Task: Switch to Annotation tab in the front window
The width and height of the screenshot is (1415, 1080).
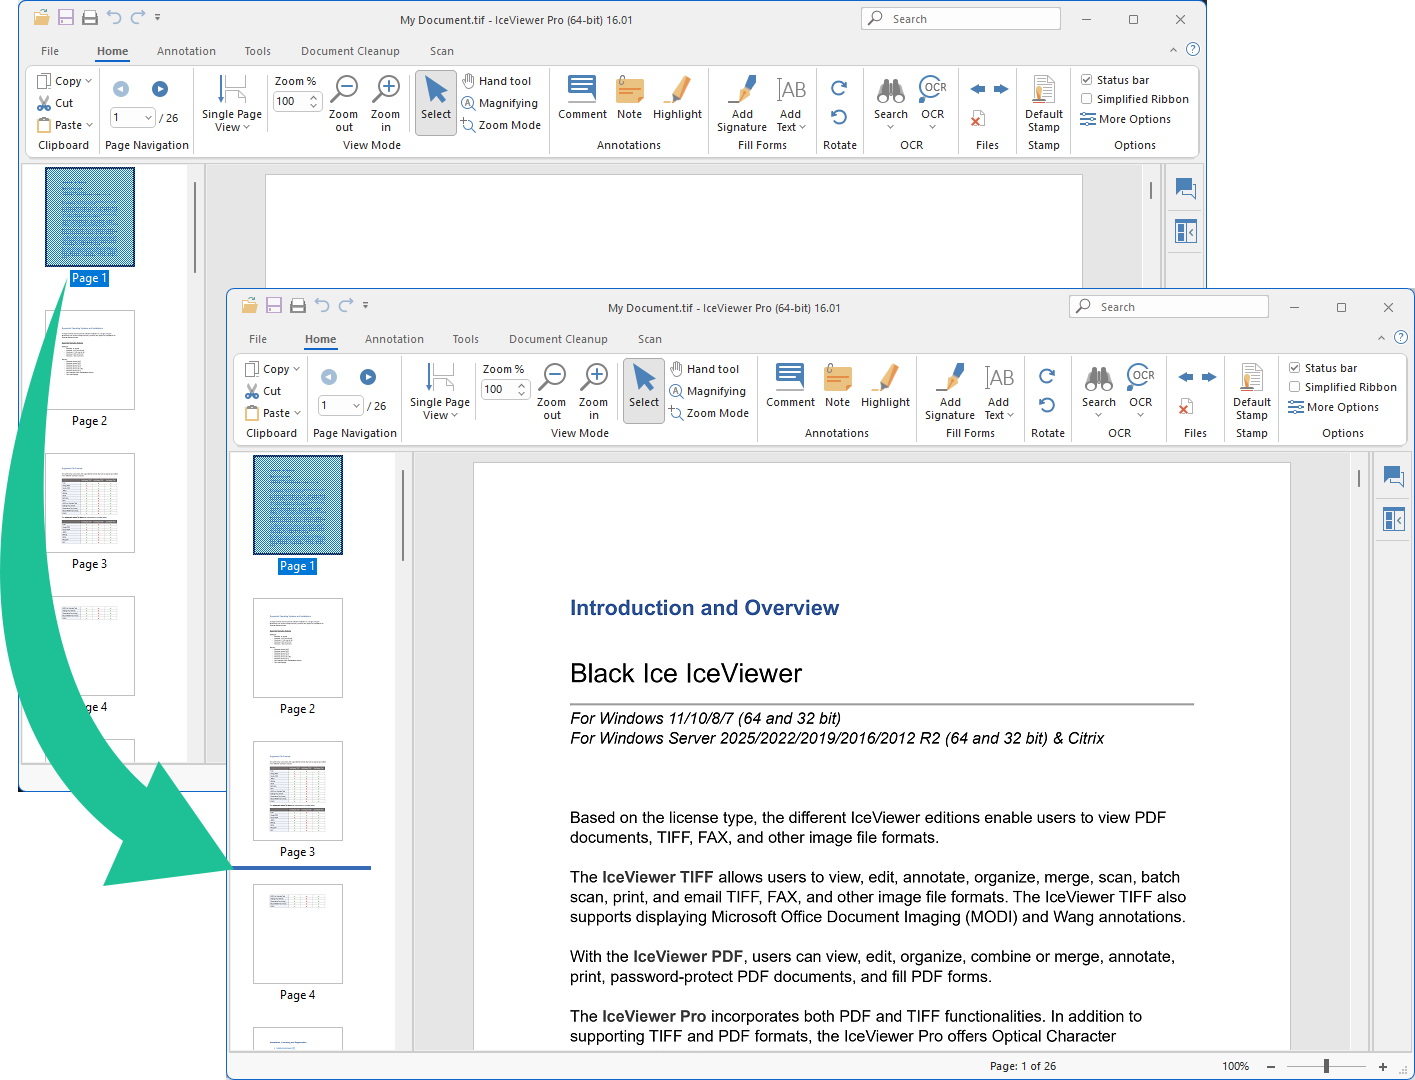Action: [x=394, y=339]
